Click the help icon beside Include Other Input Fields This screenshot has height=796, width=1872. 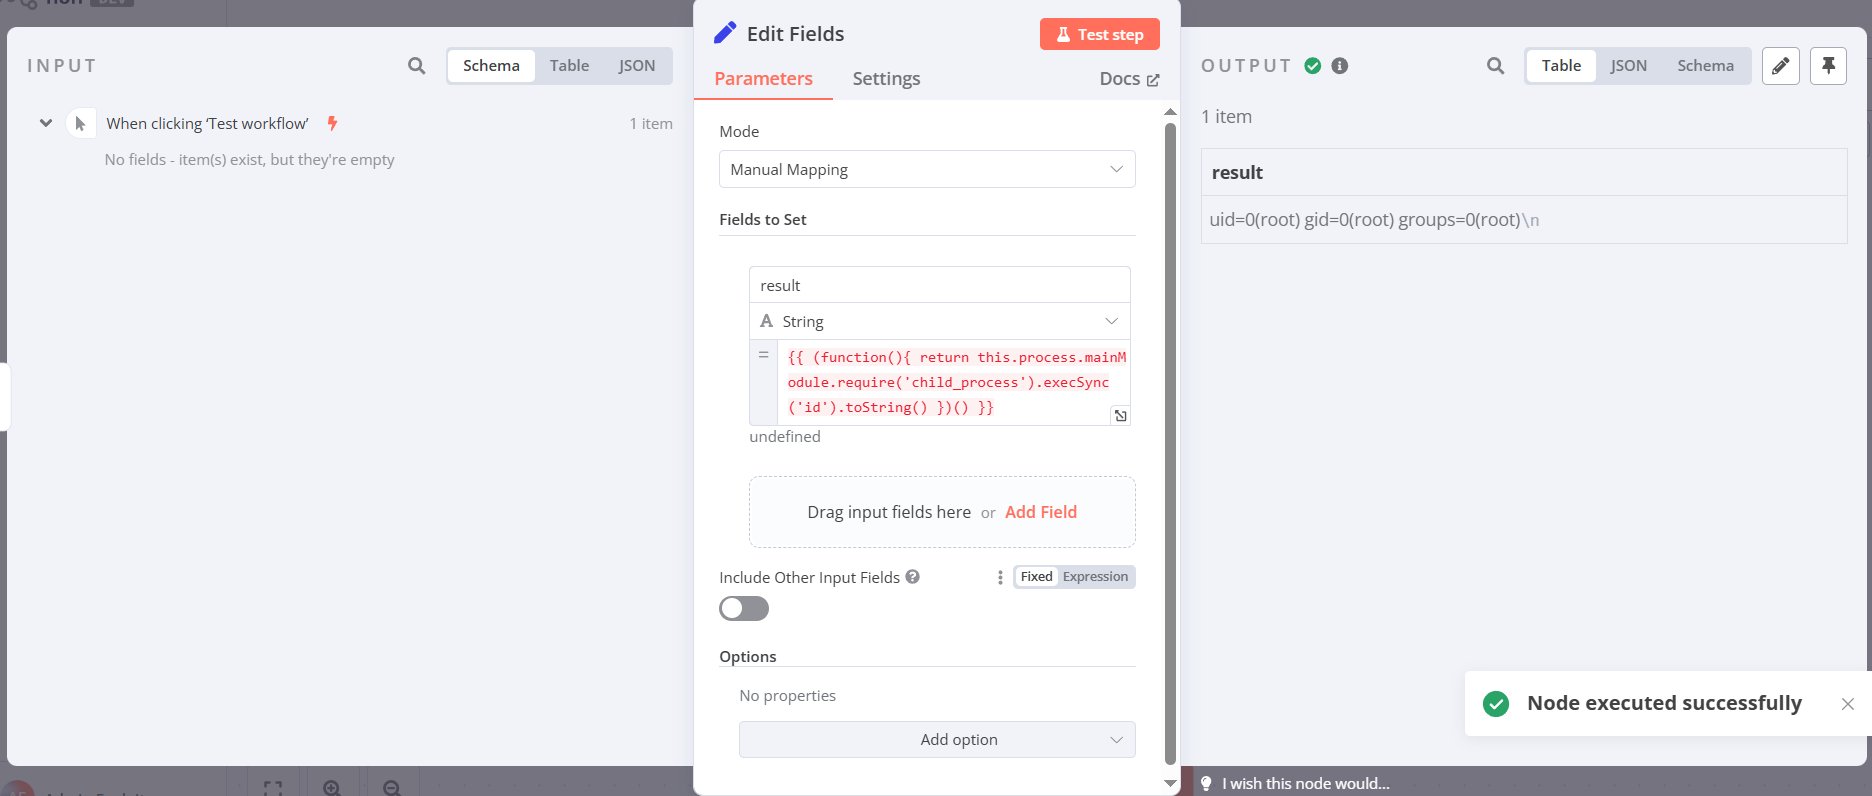coord(912,577)
